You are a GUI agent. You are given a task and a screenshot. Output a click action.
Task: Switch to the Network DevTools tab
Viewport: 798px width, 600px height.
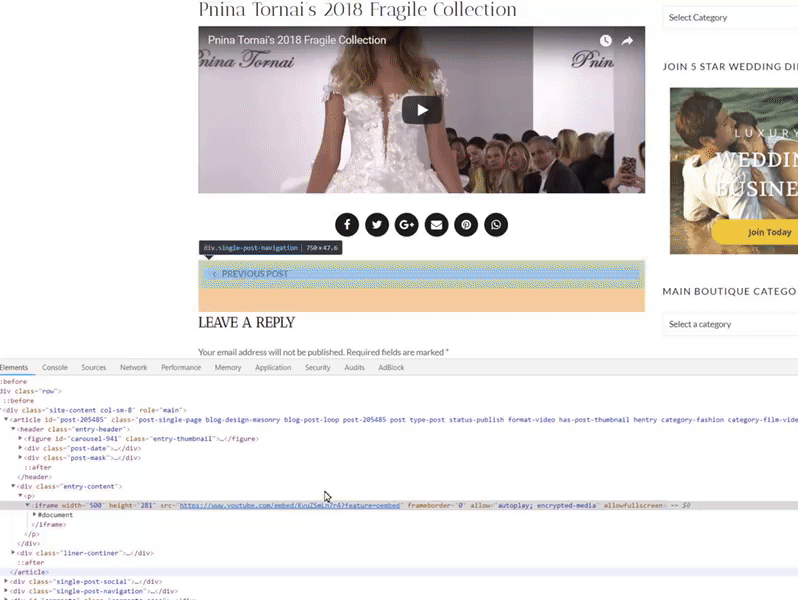click(x=133, y=367)
